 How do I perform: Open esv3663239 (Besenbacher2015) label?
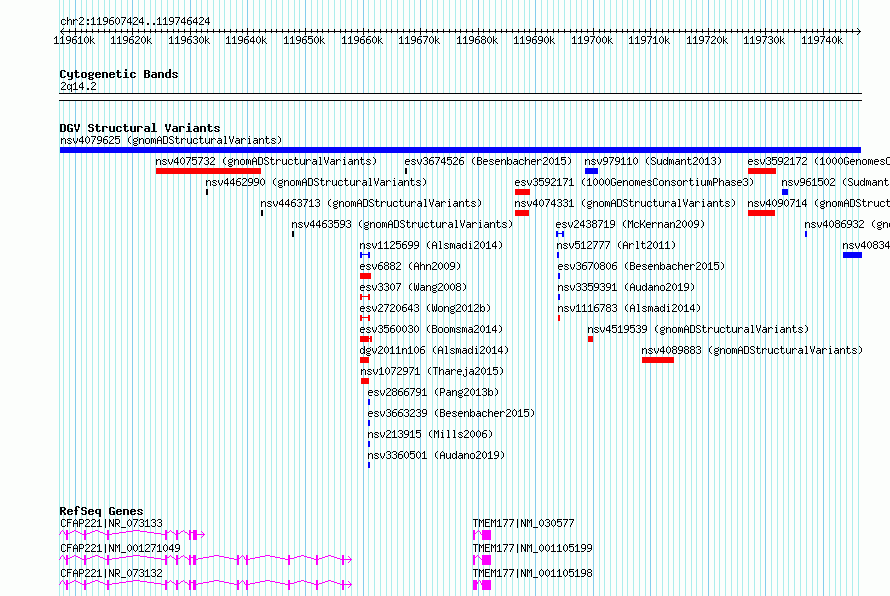(451, 413)
